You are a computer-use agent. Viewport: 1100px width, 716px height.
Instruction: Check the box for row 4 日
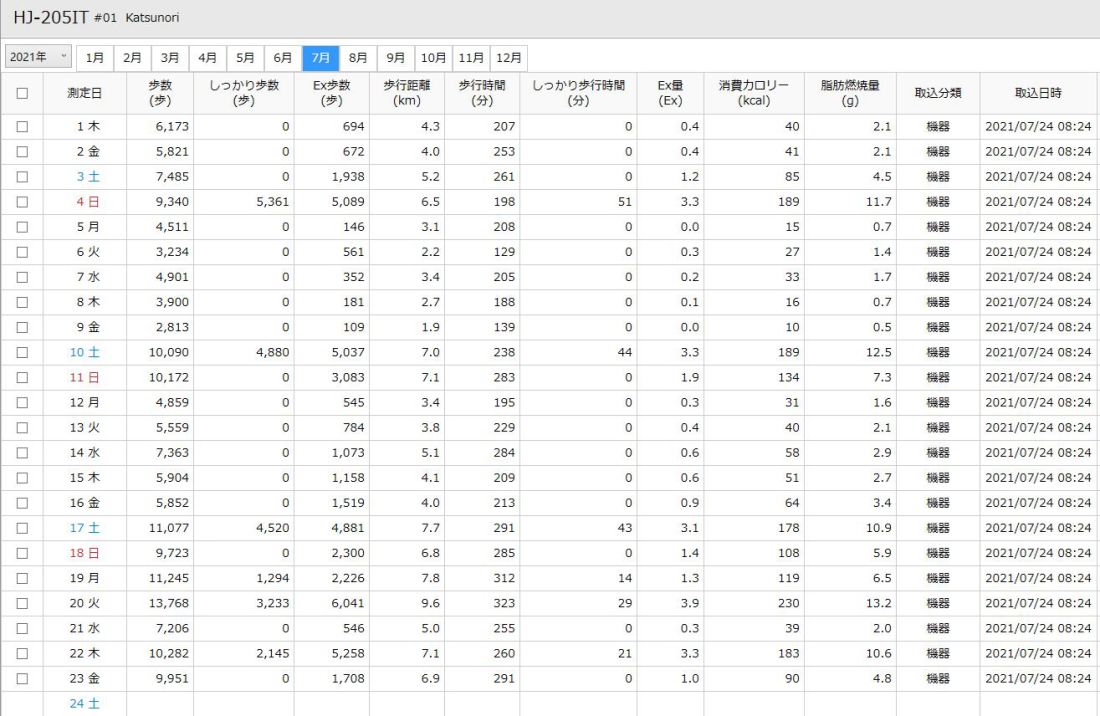(22, 202)
